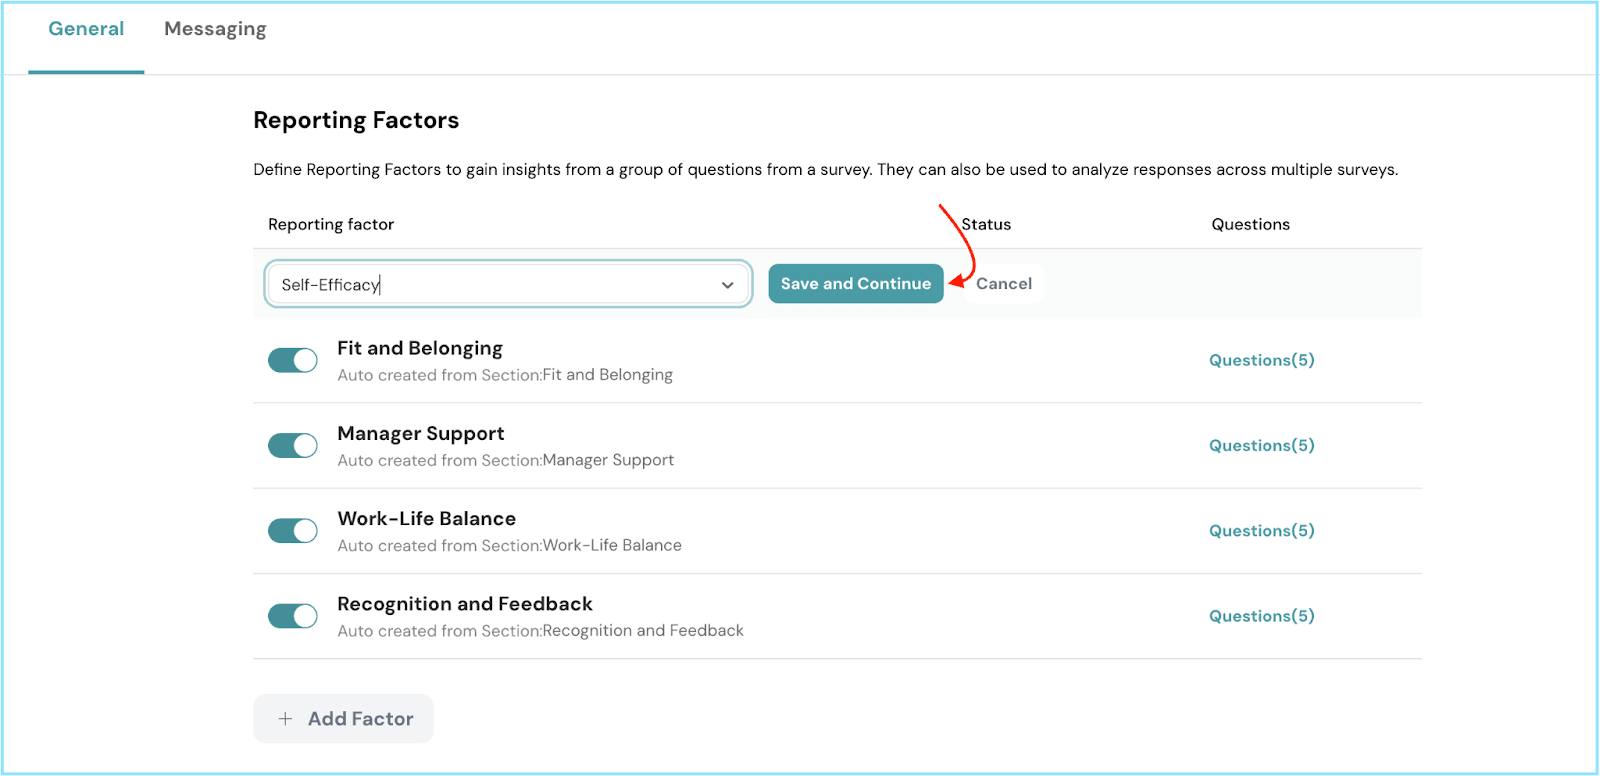Open Questions(5) for Fit and Belonging

coord(1261,360)
